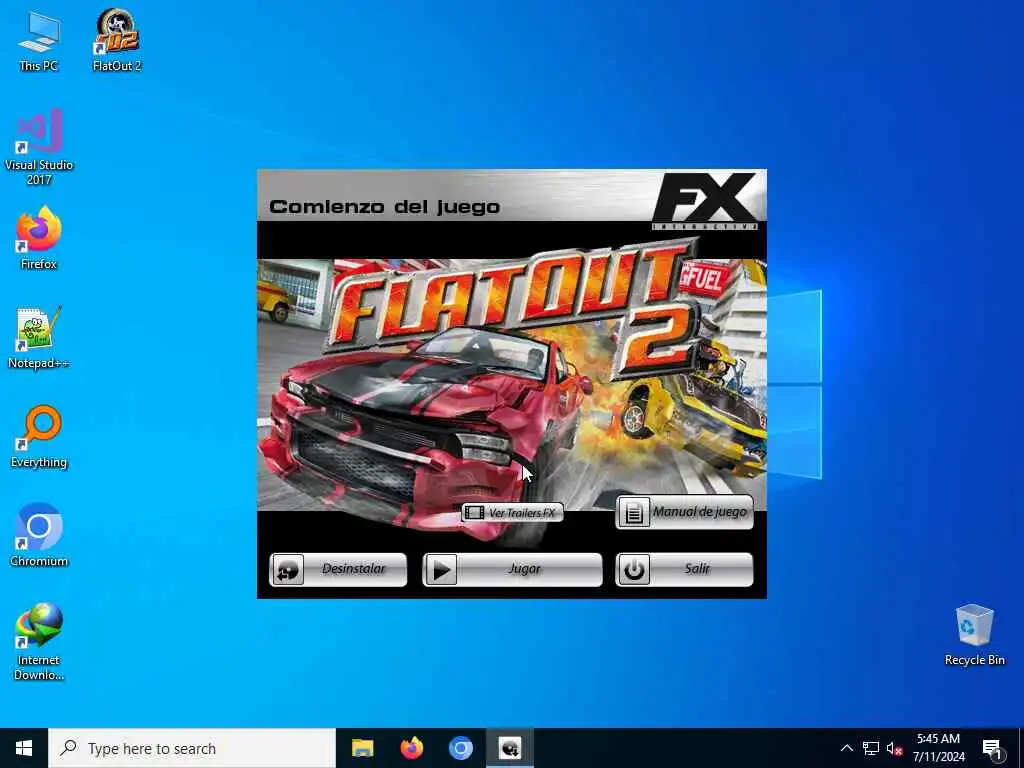The width and height of the screenshot is (1024, 768).
Task: Open the Manual de juego button
Action: 684,513
